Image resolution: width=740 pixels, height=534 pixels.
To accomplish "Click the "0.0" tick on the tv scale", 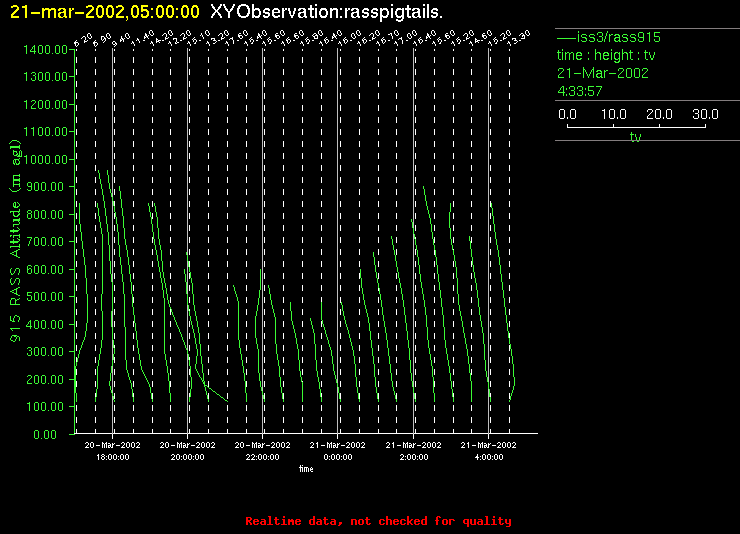I will coord(567,114).
